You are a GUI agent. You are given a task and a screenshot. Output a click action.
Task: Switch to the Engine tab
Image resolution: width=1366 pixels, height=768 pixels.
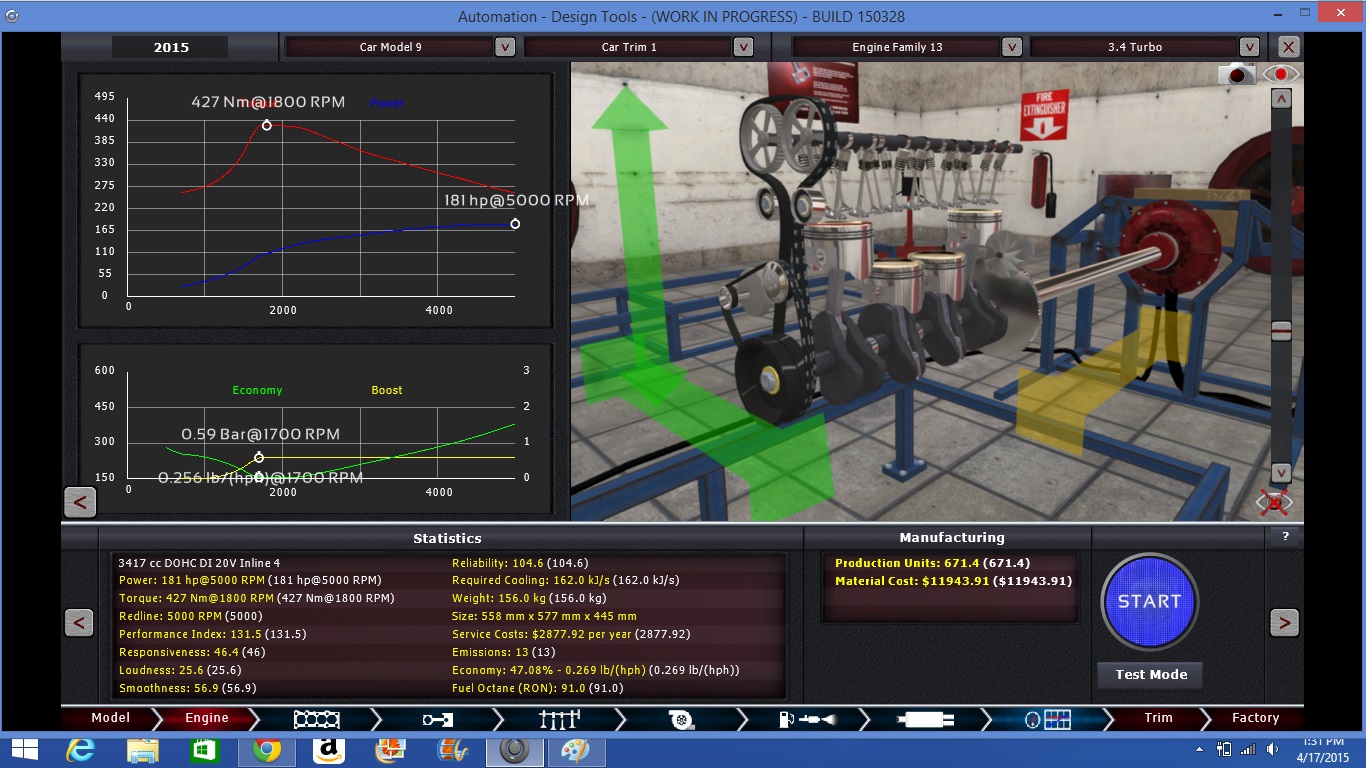point(207,718)
